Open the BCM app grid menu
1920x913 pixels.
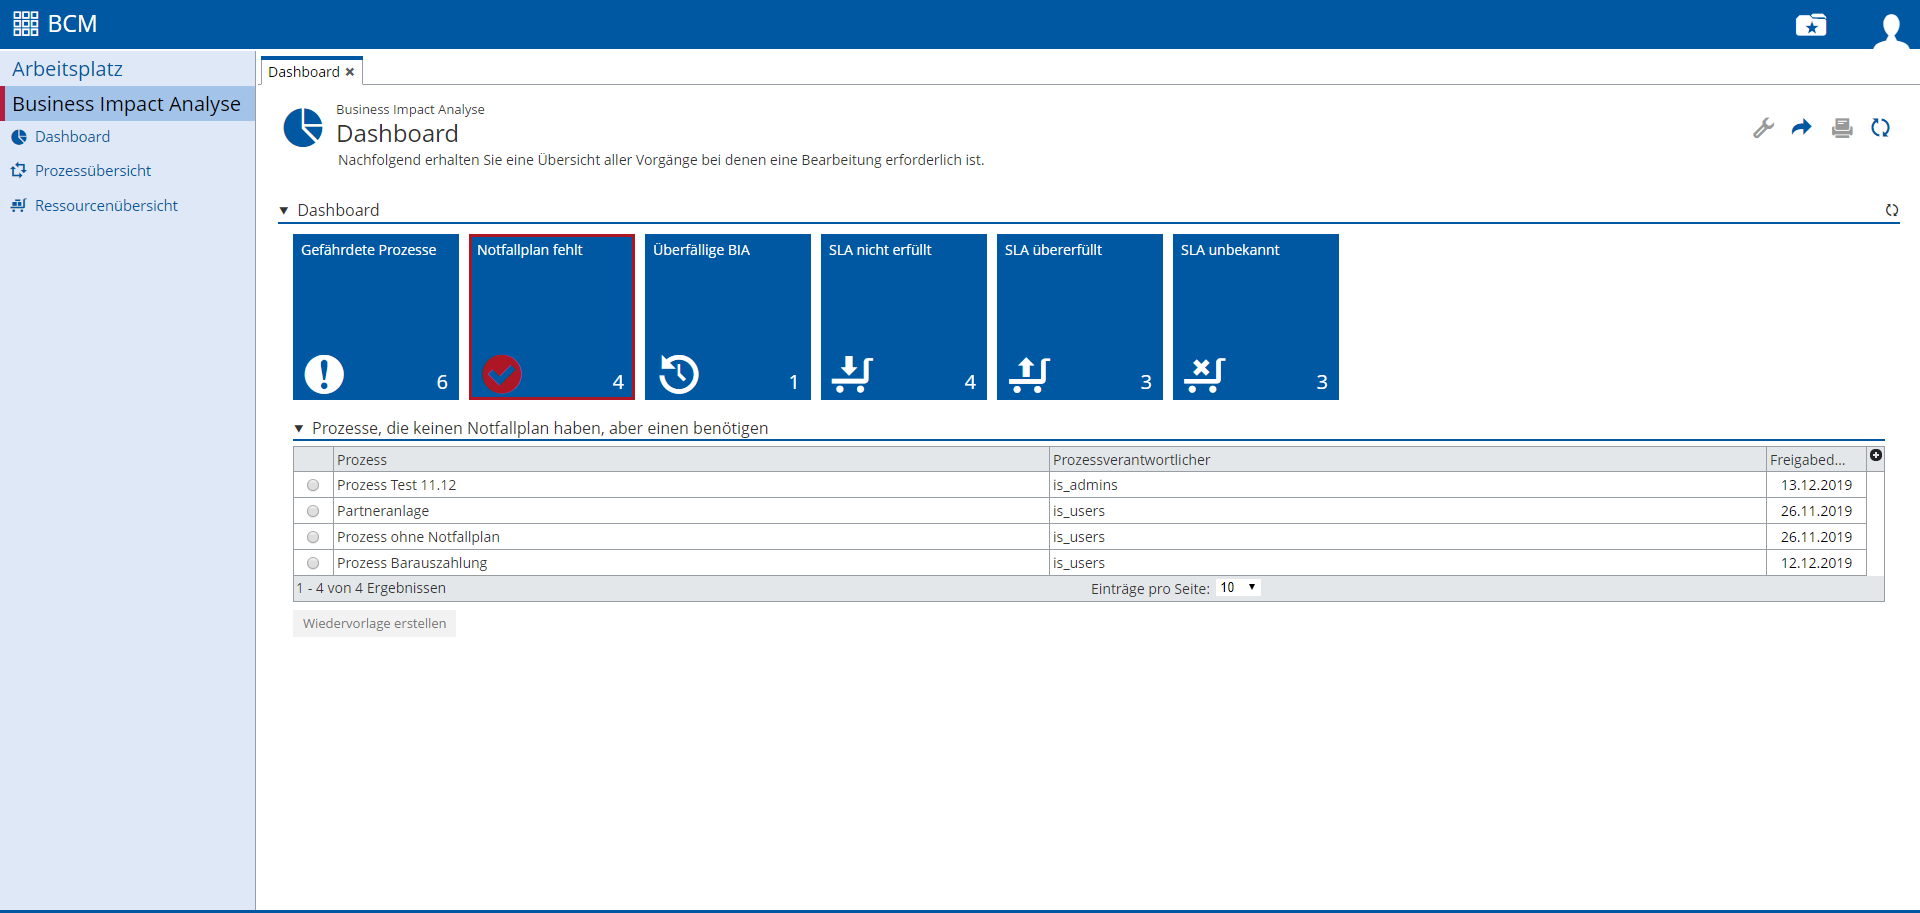pos(26,24)
